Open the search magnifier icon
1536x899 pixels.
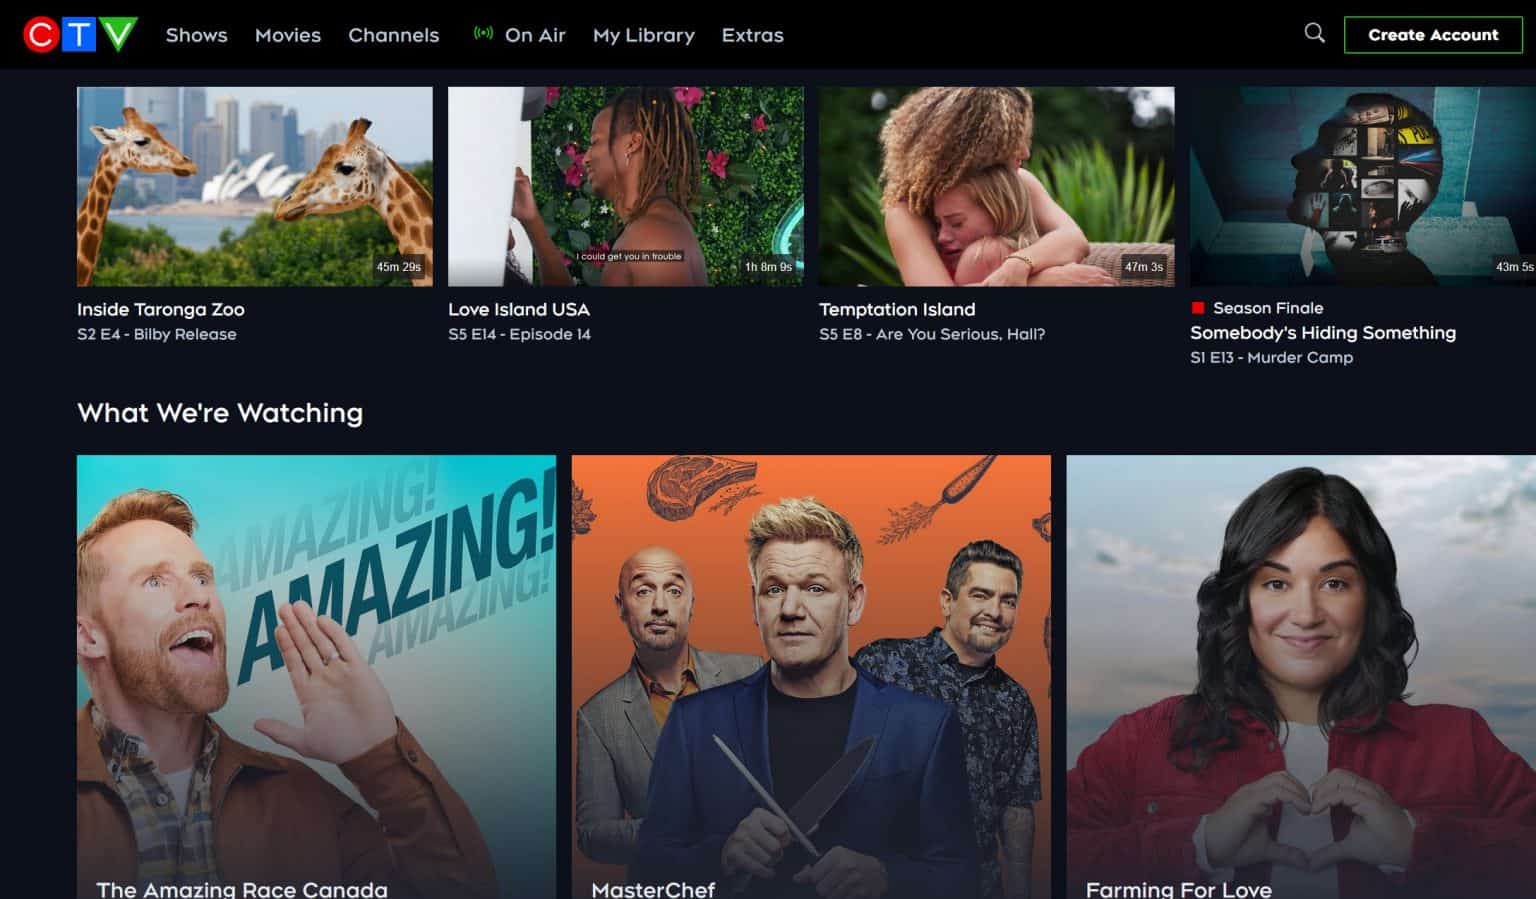click(1315, 33)
